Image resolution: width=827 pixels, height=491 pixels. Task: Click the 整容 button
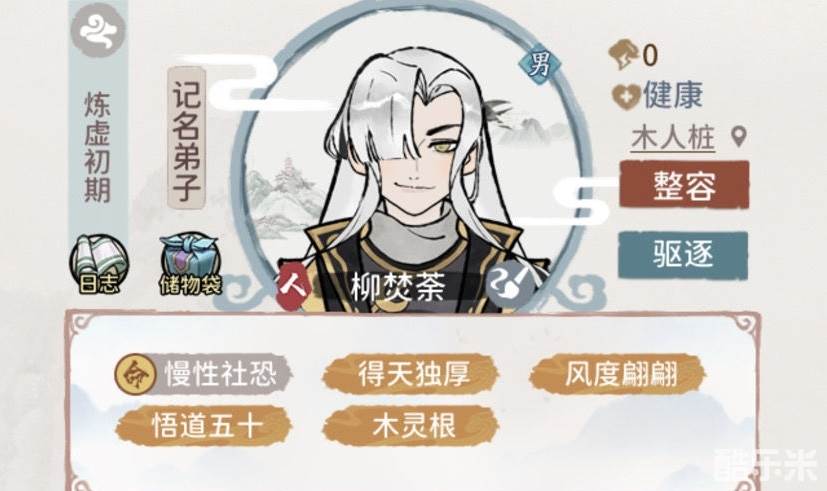coord(684,185)
